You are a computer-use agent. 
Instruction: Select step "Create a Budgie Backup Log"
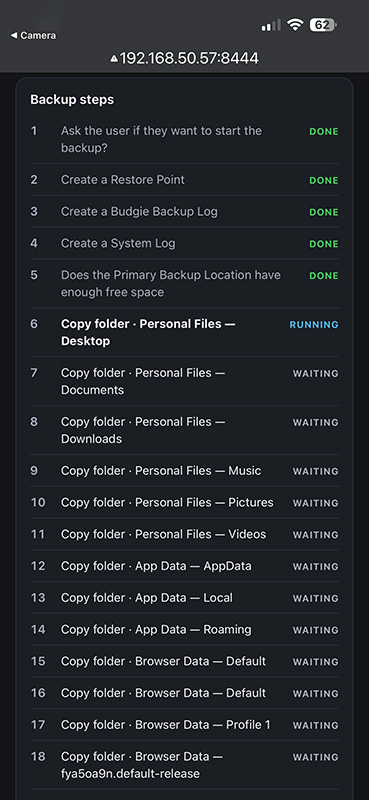(x=139, y=211)
